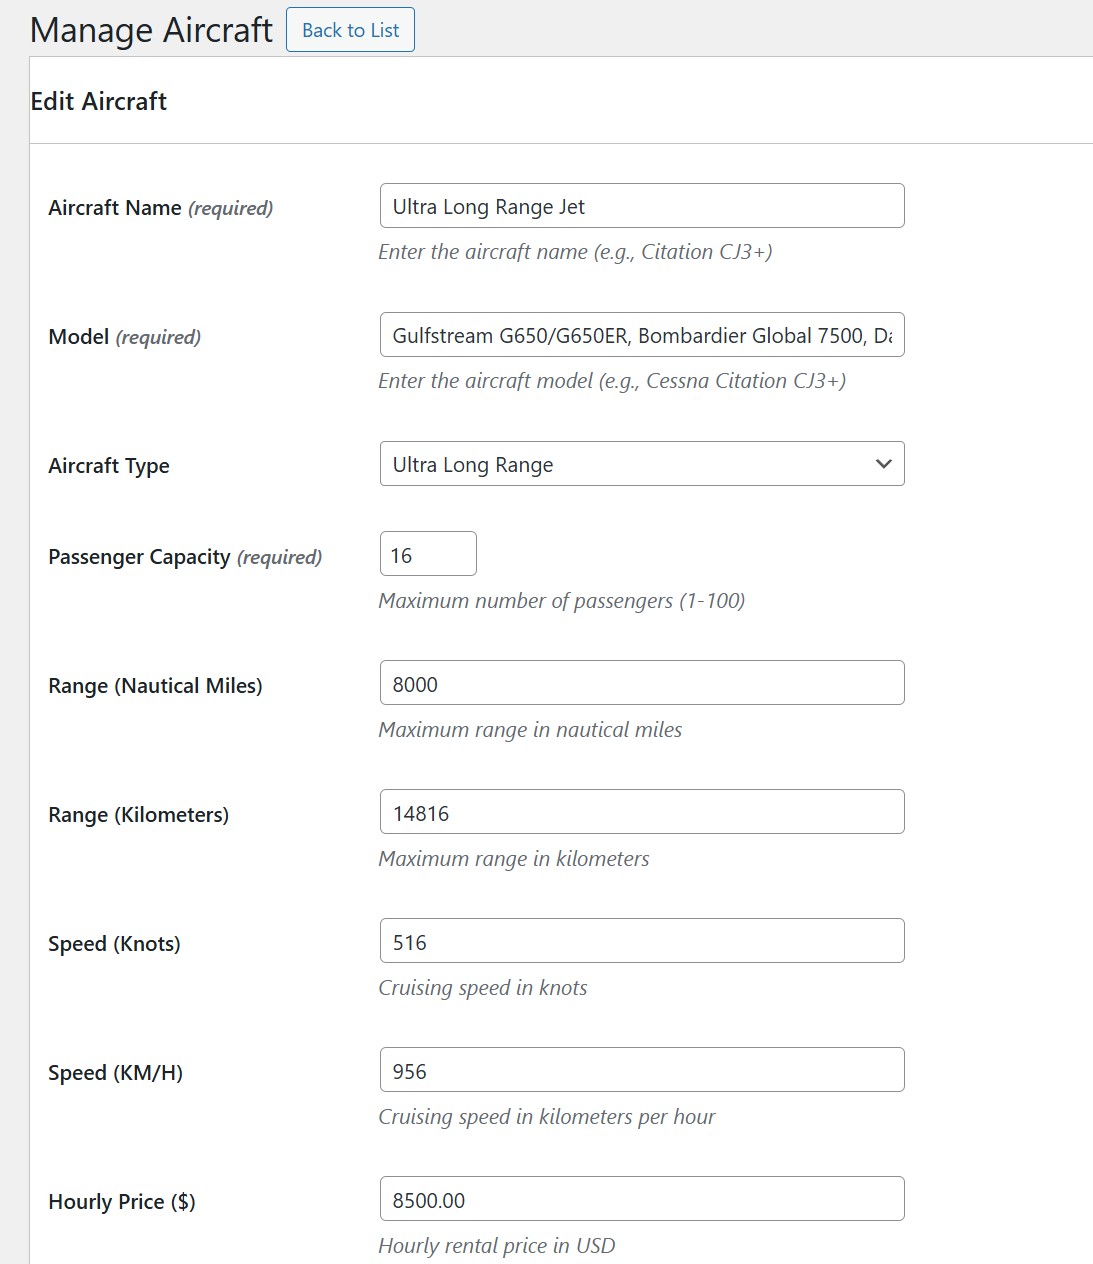Click the Range (Nautical Miles) label

[x=155, y=686]
